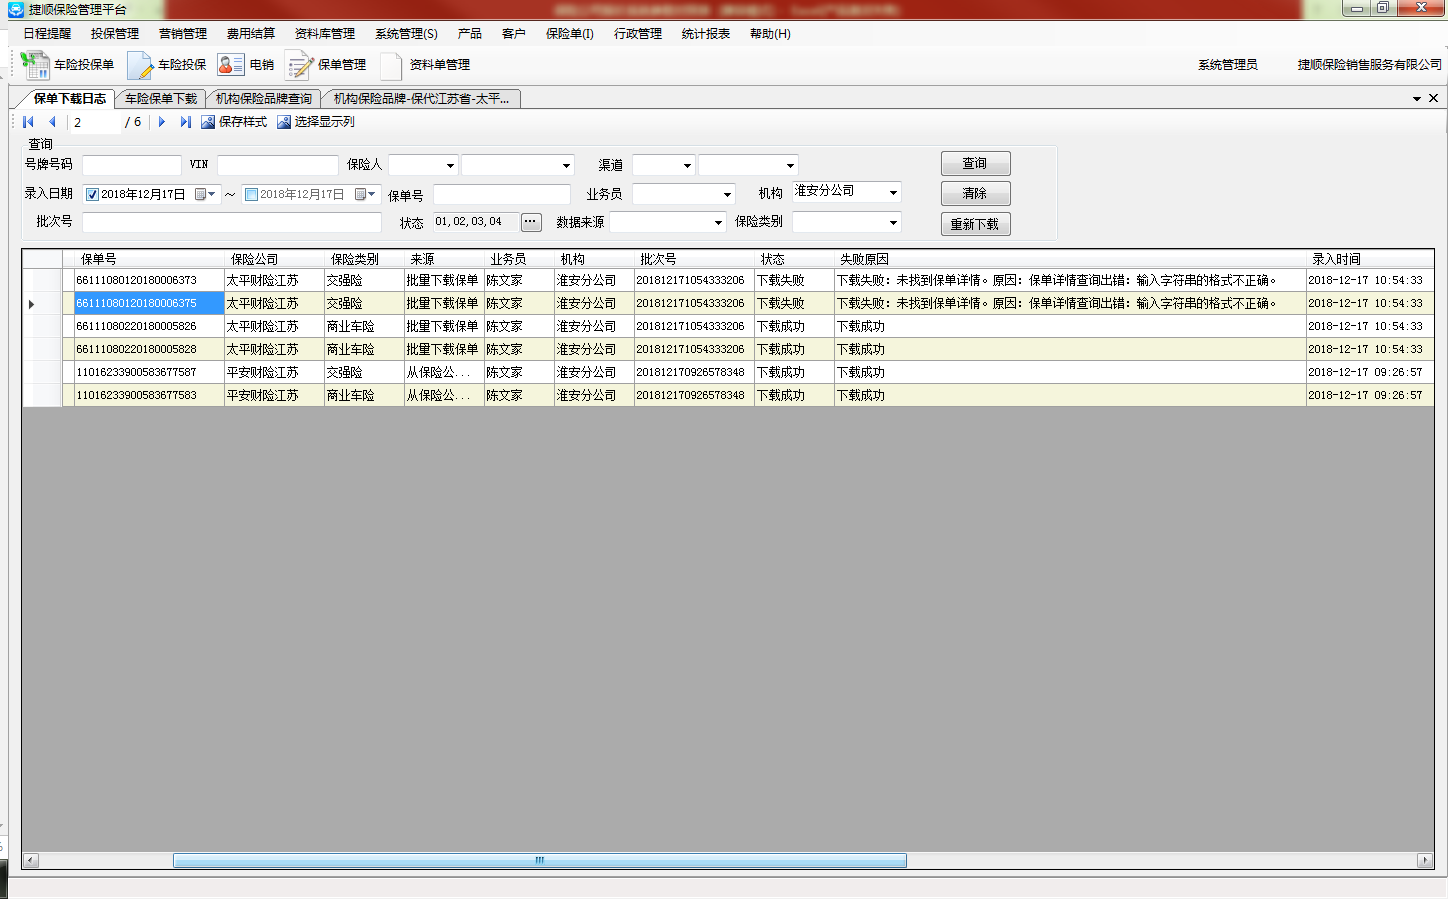Open the 统计报表 menu
This screenshot has height=899, width=1448.
[x=706, y=34]
